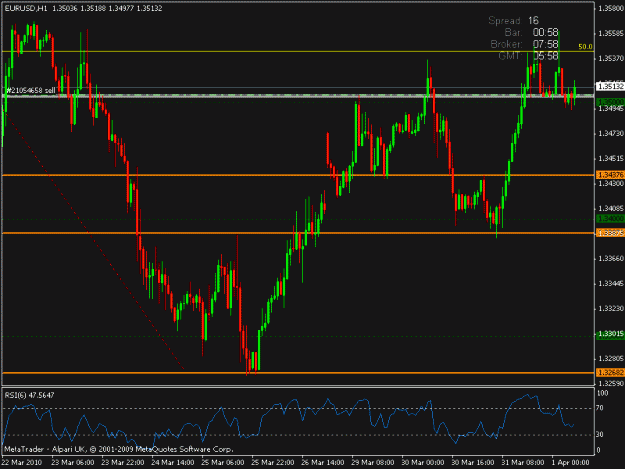Click the 23 Mar 22:00 time label
This screenshot has height=469, width=625.
[123, 462]
